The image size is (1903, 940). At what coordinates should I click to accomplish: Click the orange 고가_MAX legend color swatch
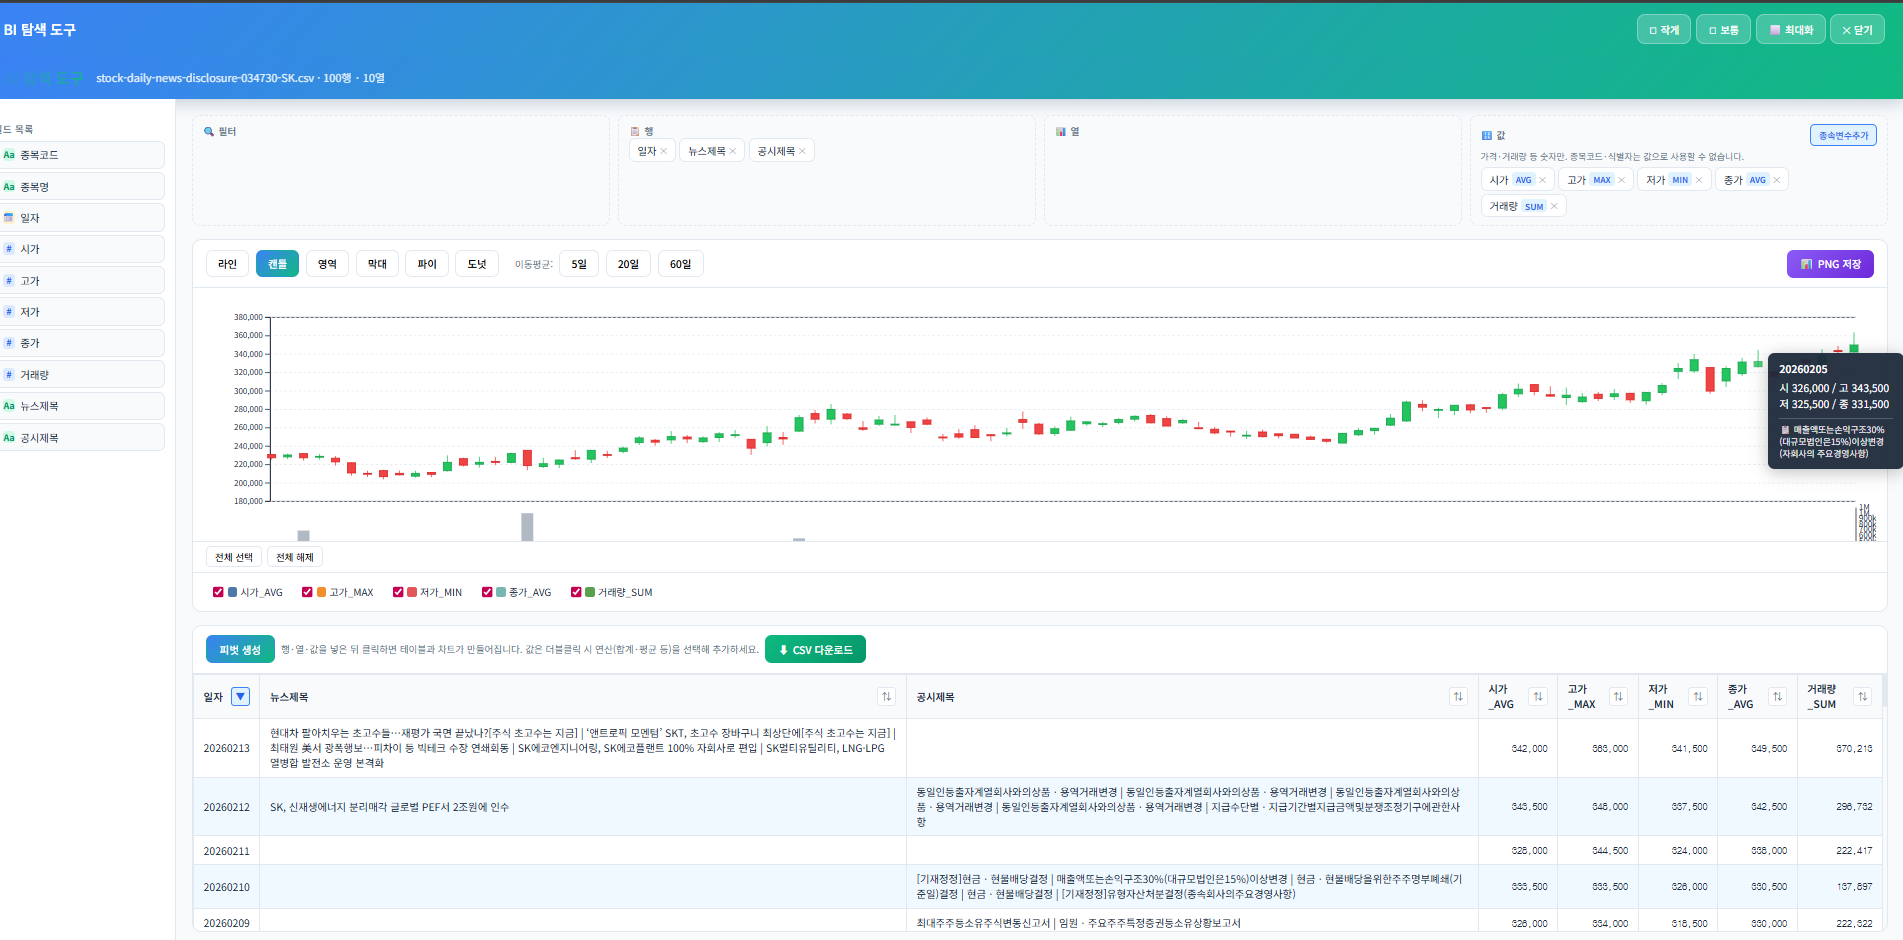321,592
